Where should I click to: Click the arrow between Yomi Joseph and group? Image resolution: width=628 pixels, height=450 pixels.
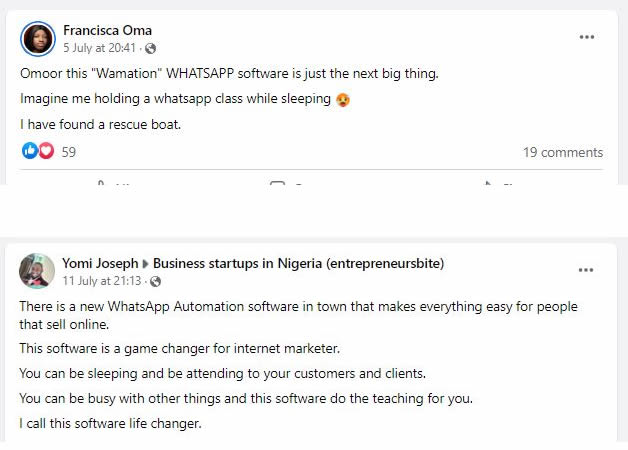click(146, 264)
